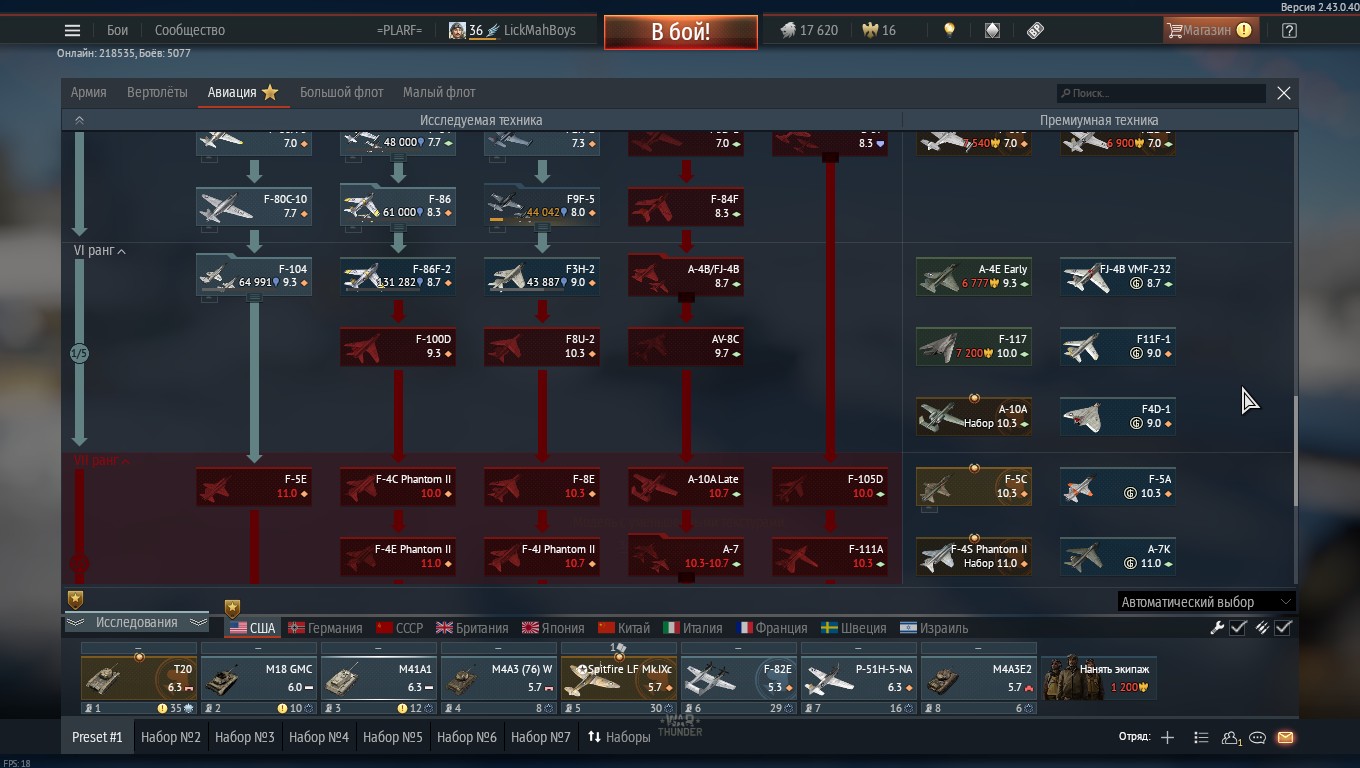
Task: Switch to preset Набор №2
Action: coord(171,737)
